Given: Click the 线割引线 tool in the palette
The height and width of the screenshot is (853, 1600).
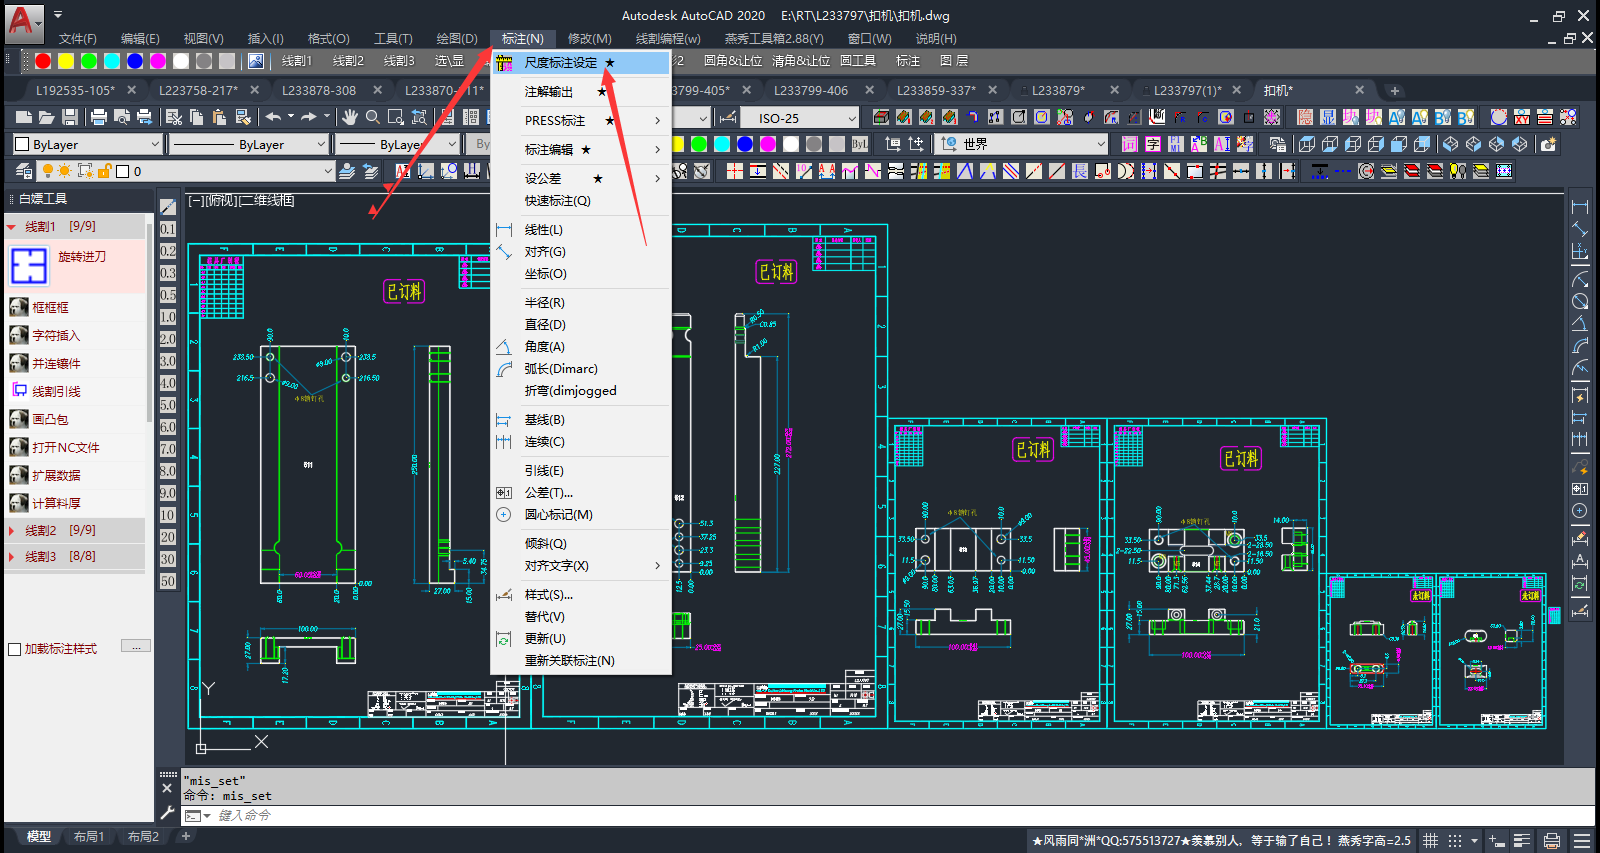Looking at the screenshot, I should click(56, 391).
